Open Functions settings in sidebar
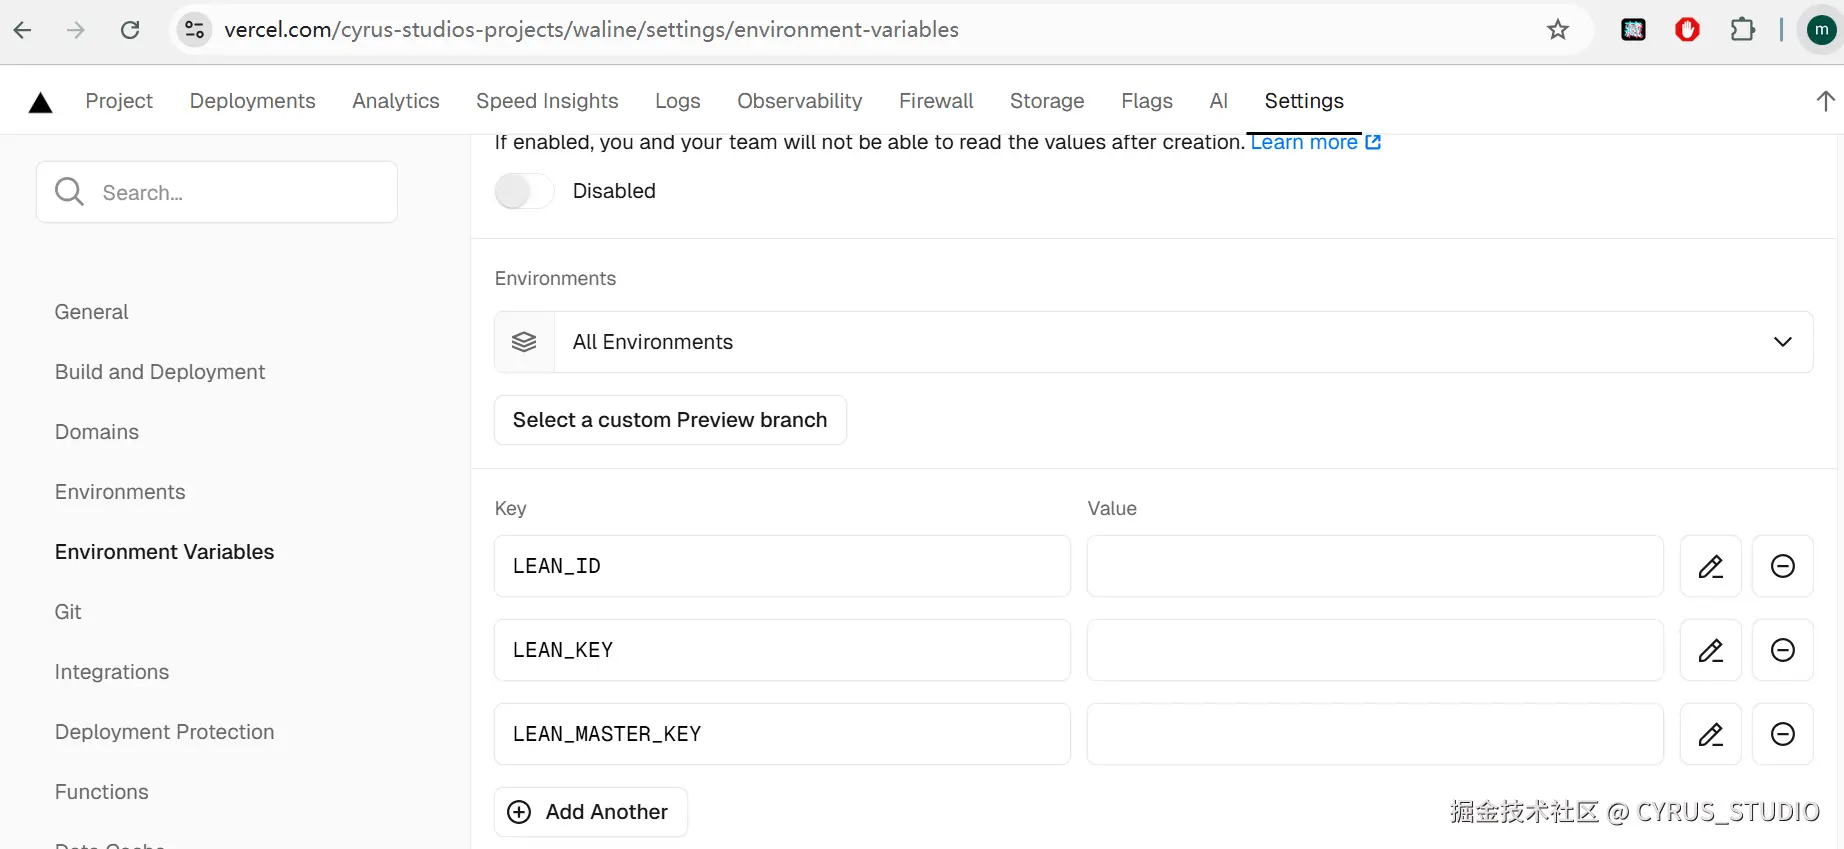The width and height of the screenshot is (1844, 849). pyautogui.click(x=102, y=792)
